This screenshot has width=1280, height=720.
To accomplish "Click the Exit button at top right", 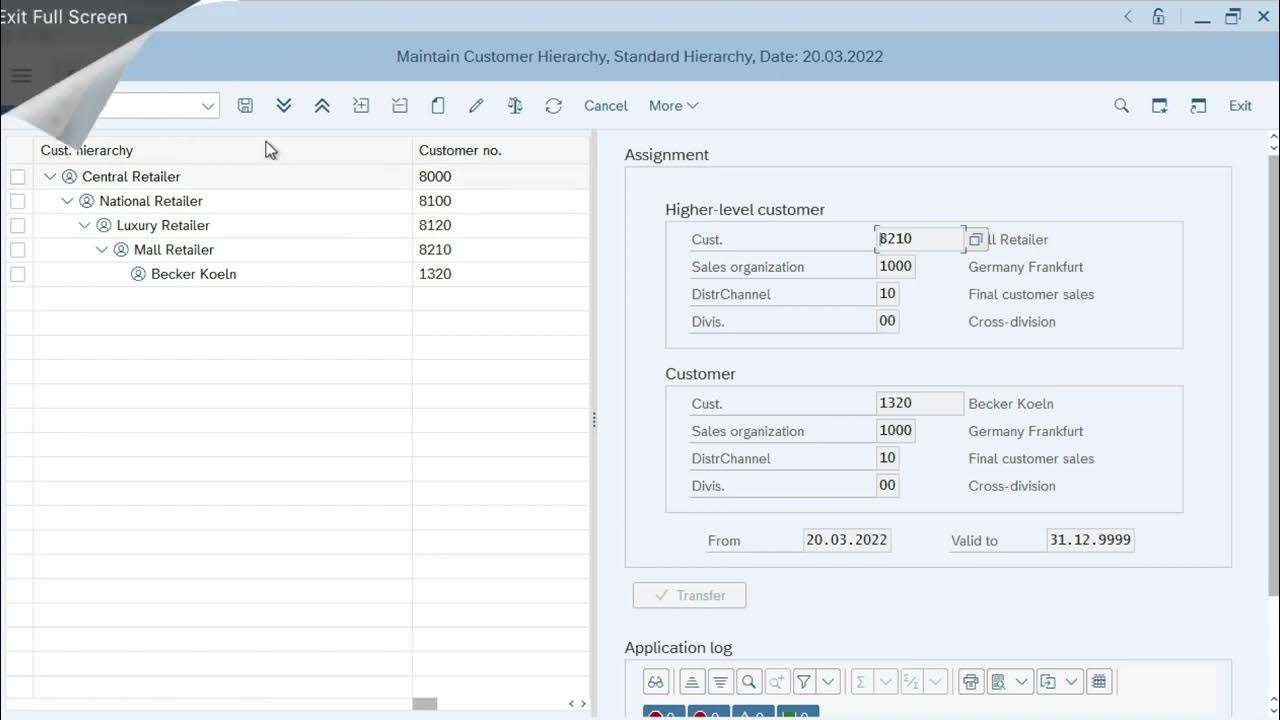I will tap(1240, 106).
